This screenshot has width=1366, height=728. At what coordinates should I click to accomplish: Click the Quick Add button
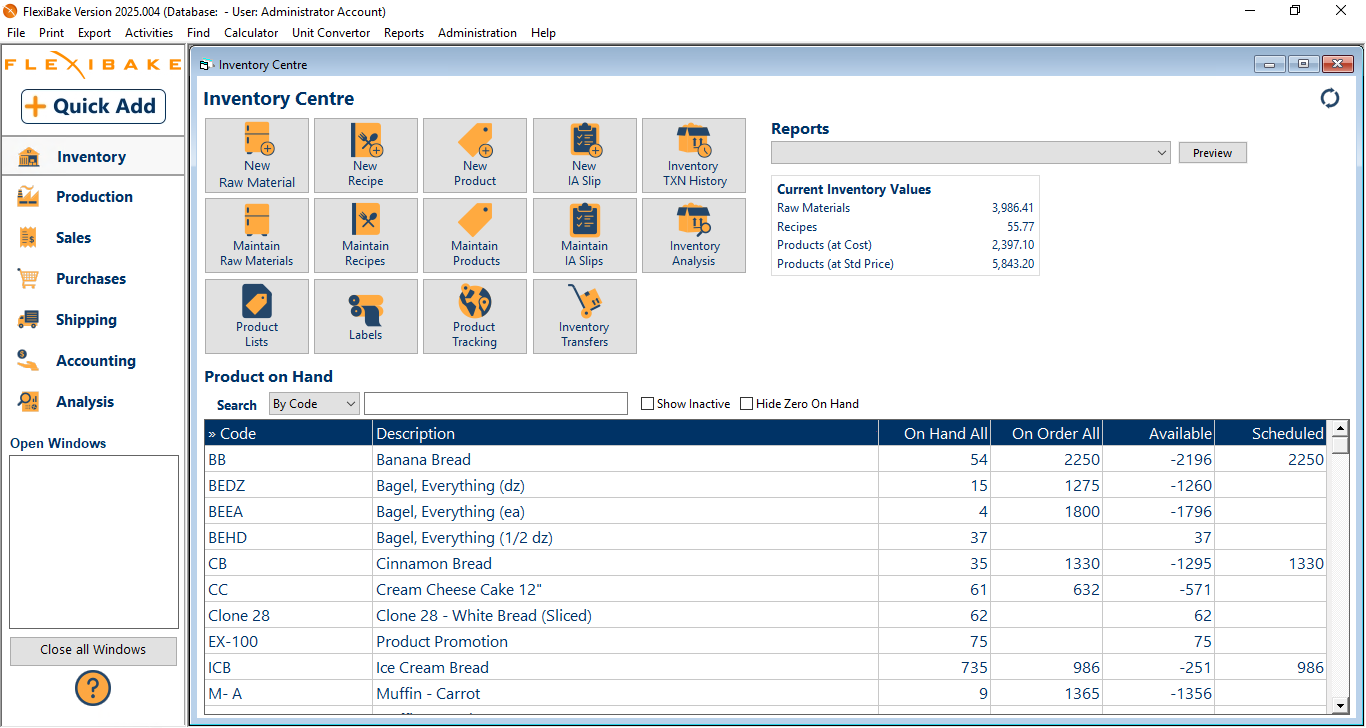[x=93, y=106]
